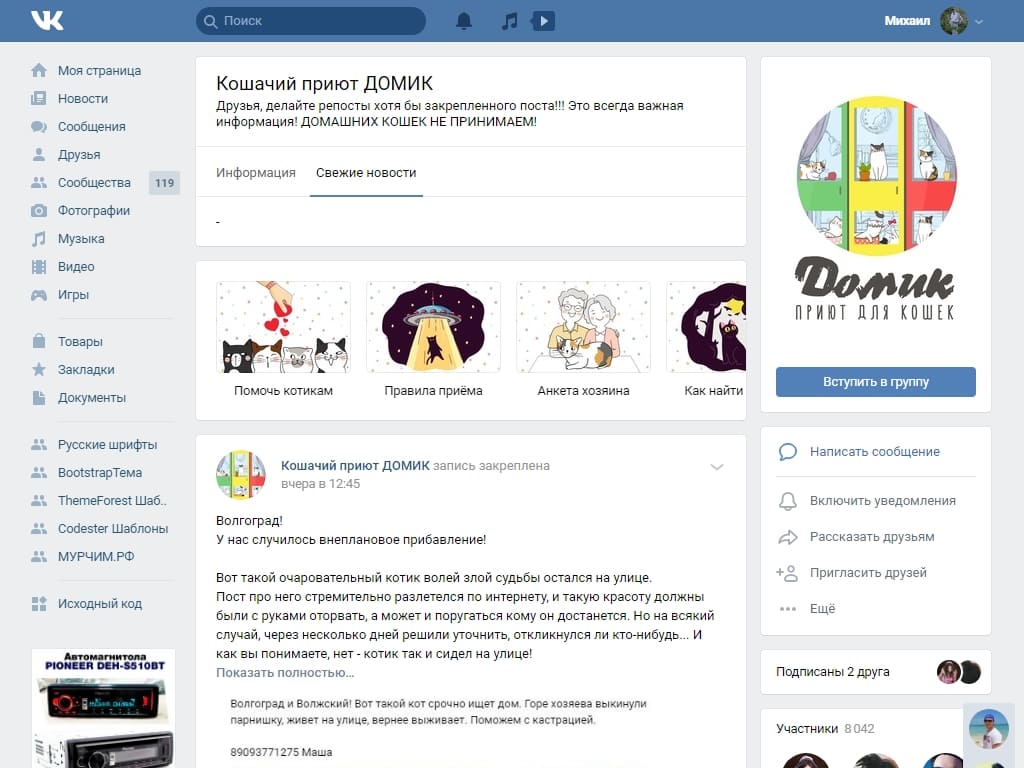Image resolution: width=1024 pixels, height=768 pixels.
Task: Open Фотографии in the left sidebar
Action: (93, 211)
